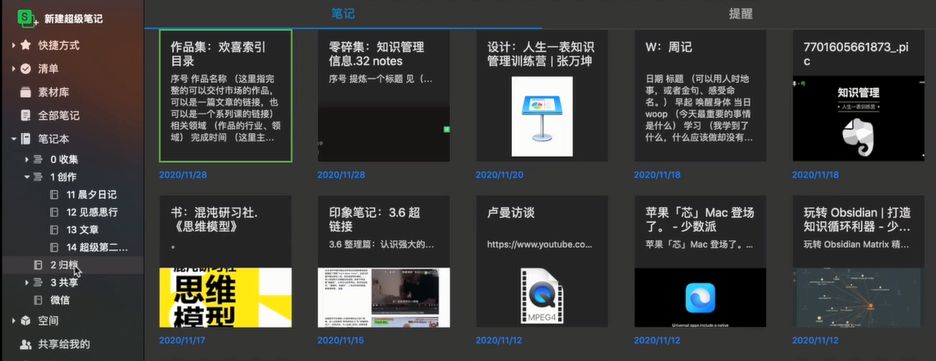Click the cube icon beside 空间
Viewport: 936px width, 361px height.
[26, 320]
